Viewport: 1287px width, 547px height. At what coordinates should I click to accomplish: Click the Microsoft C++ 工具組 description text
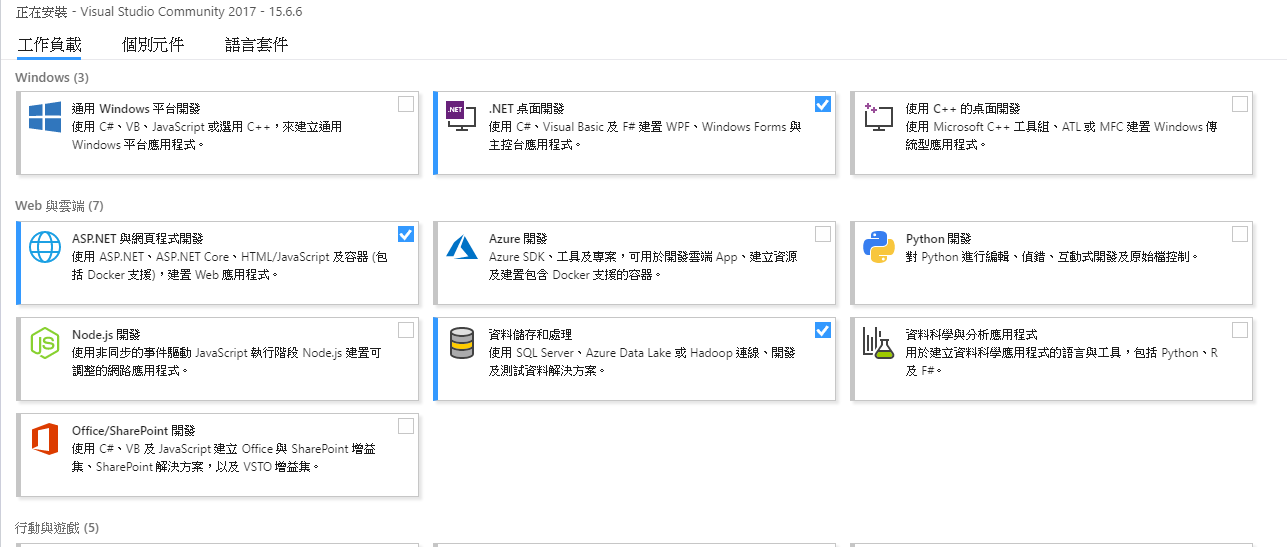(1061, 136)
